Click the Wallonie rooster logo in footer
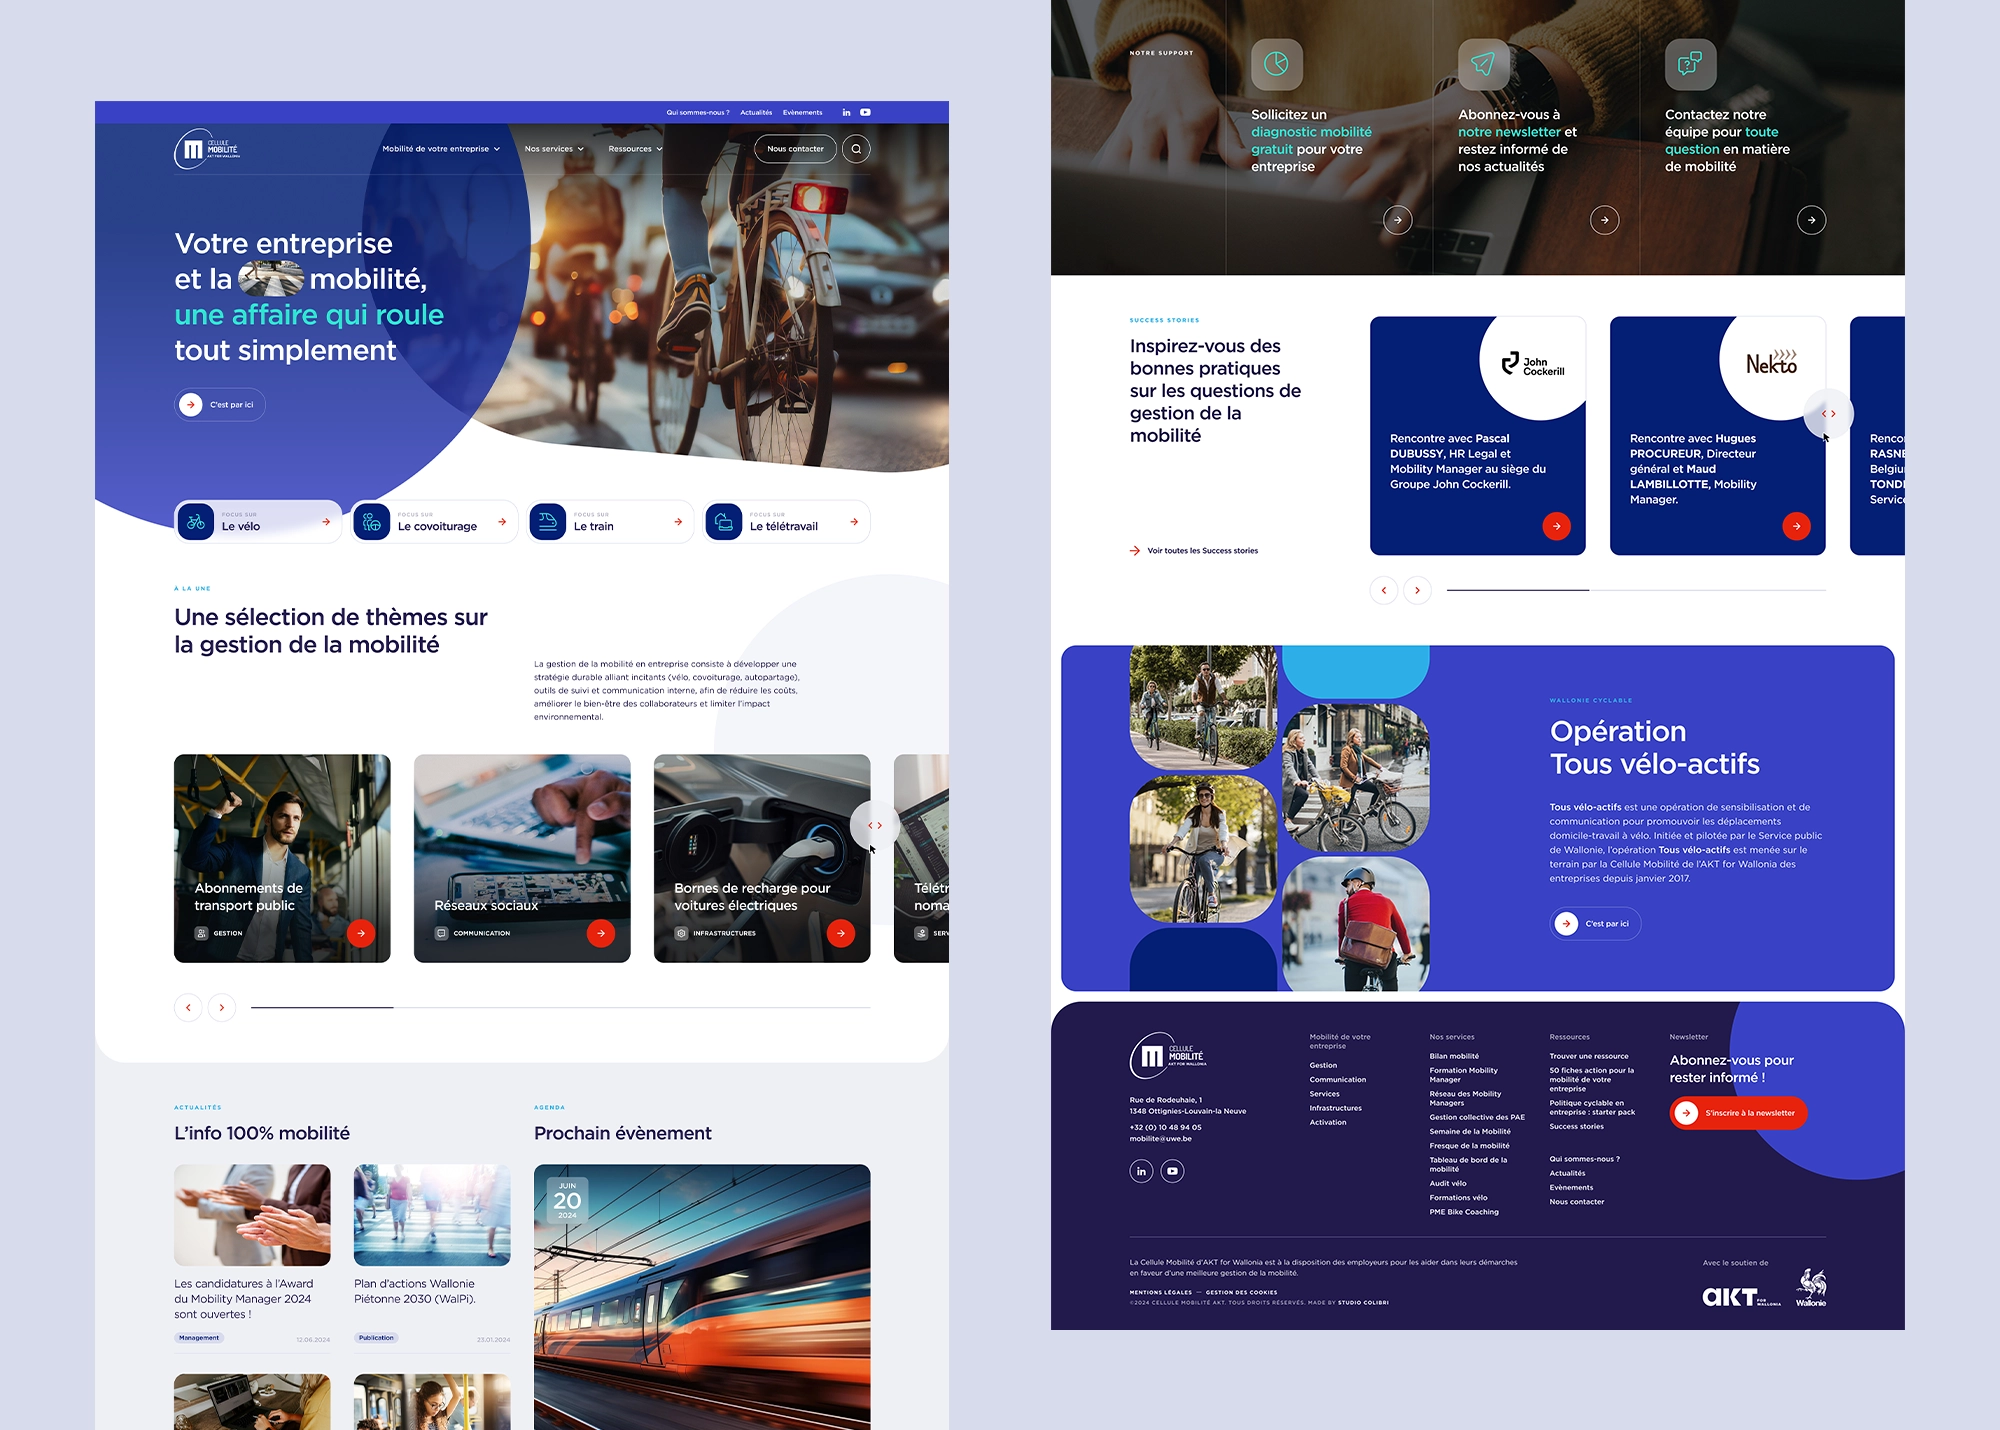Image resolution: width=2000 pixels, height=1430 pixels. (1811, 1287)
